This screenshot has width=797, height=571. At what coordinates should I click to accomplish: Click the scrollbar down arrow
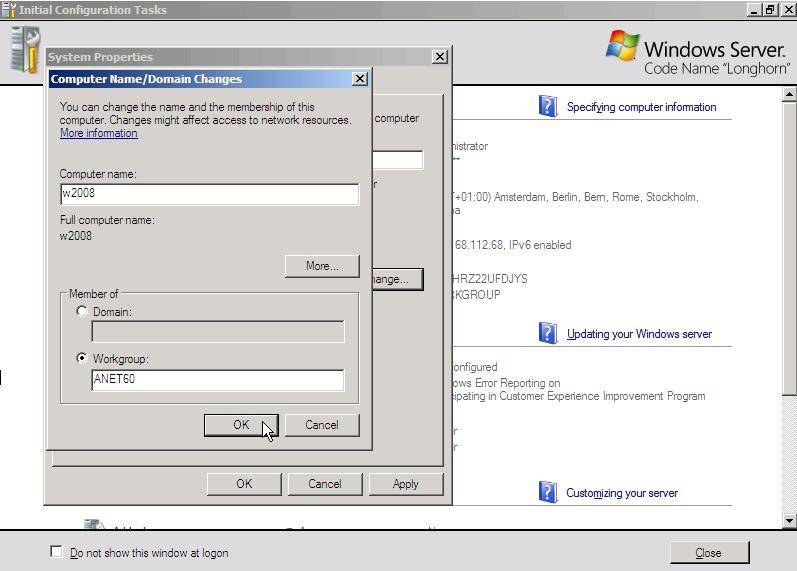point(789,520)
